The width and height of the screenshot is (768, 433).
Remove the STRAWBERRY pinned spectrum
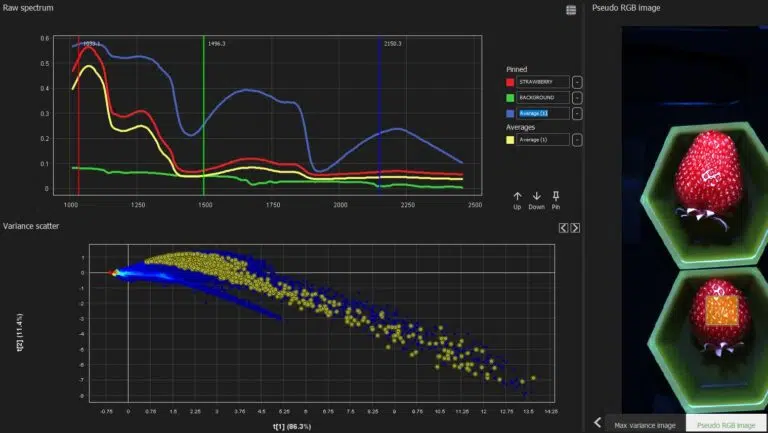[x=577, y=82]
